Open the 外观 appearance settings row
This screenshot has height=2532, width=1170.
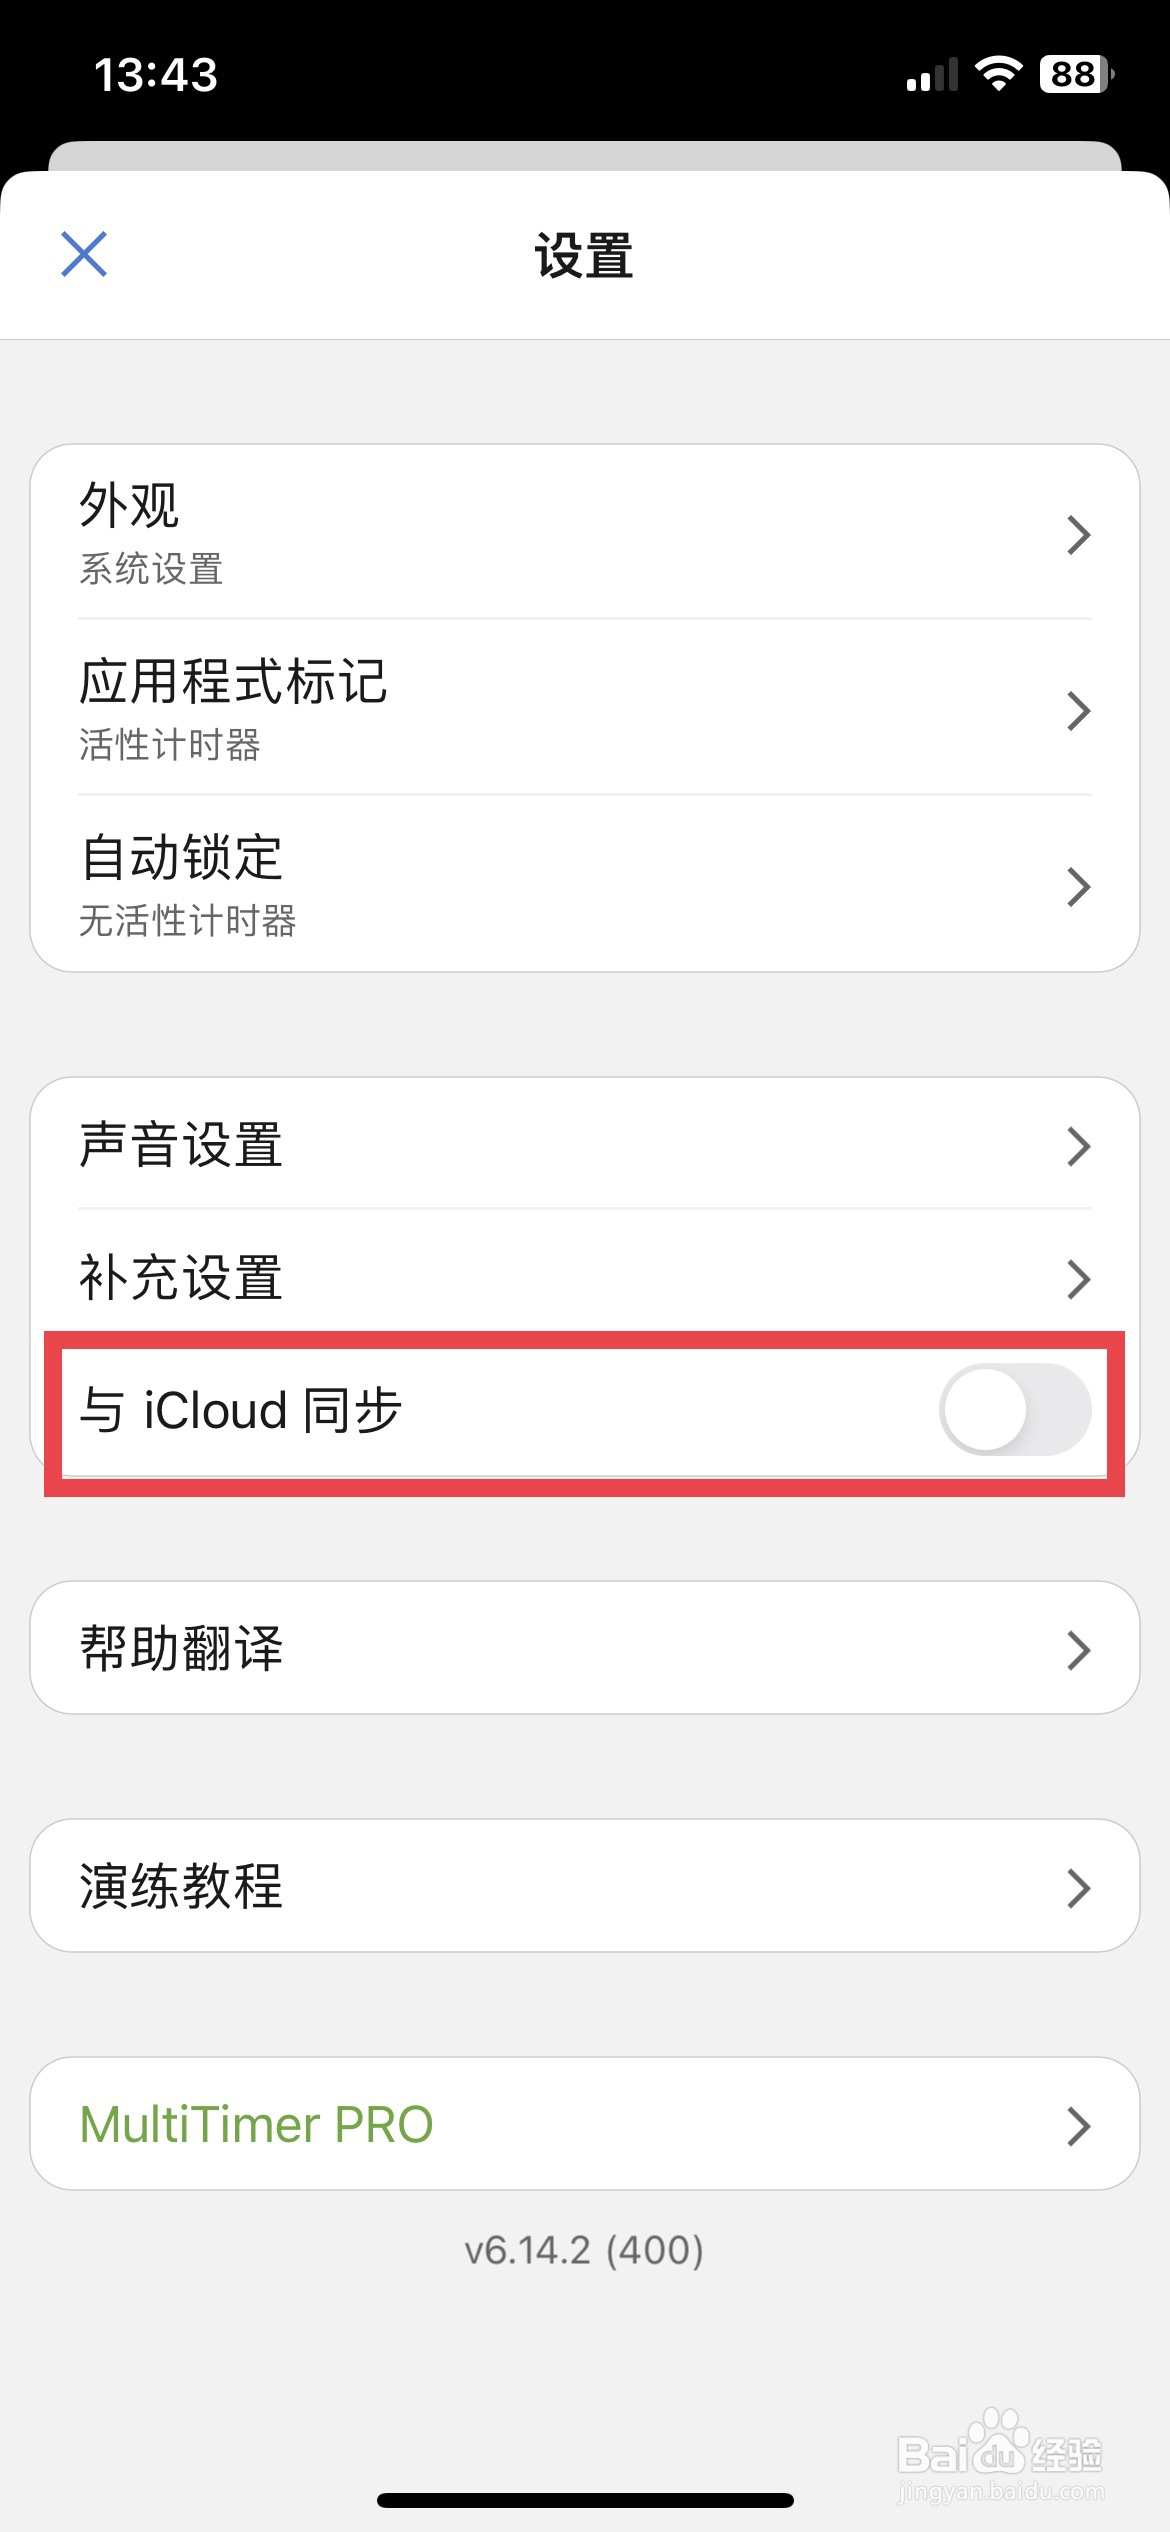585,533
